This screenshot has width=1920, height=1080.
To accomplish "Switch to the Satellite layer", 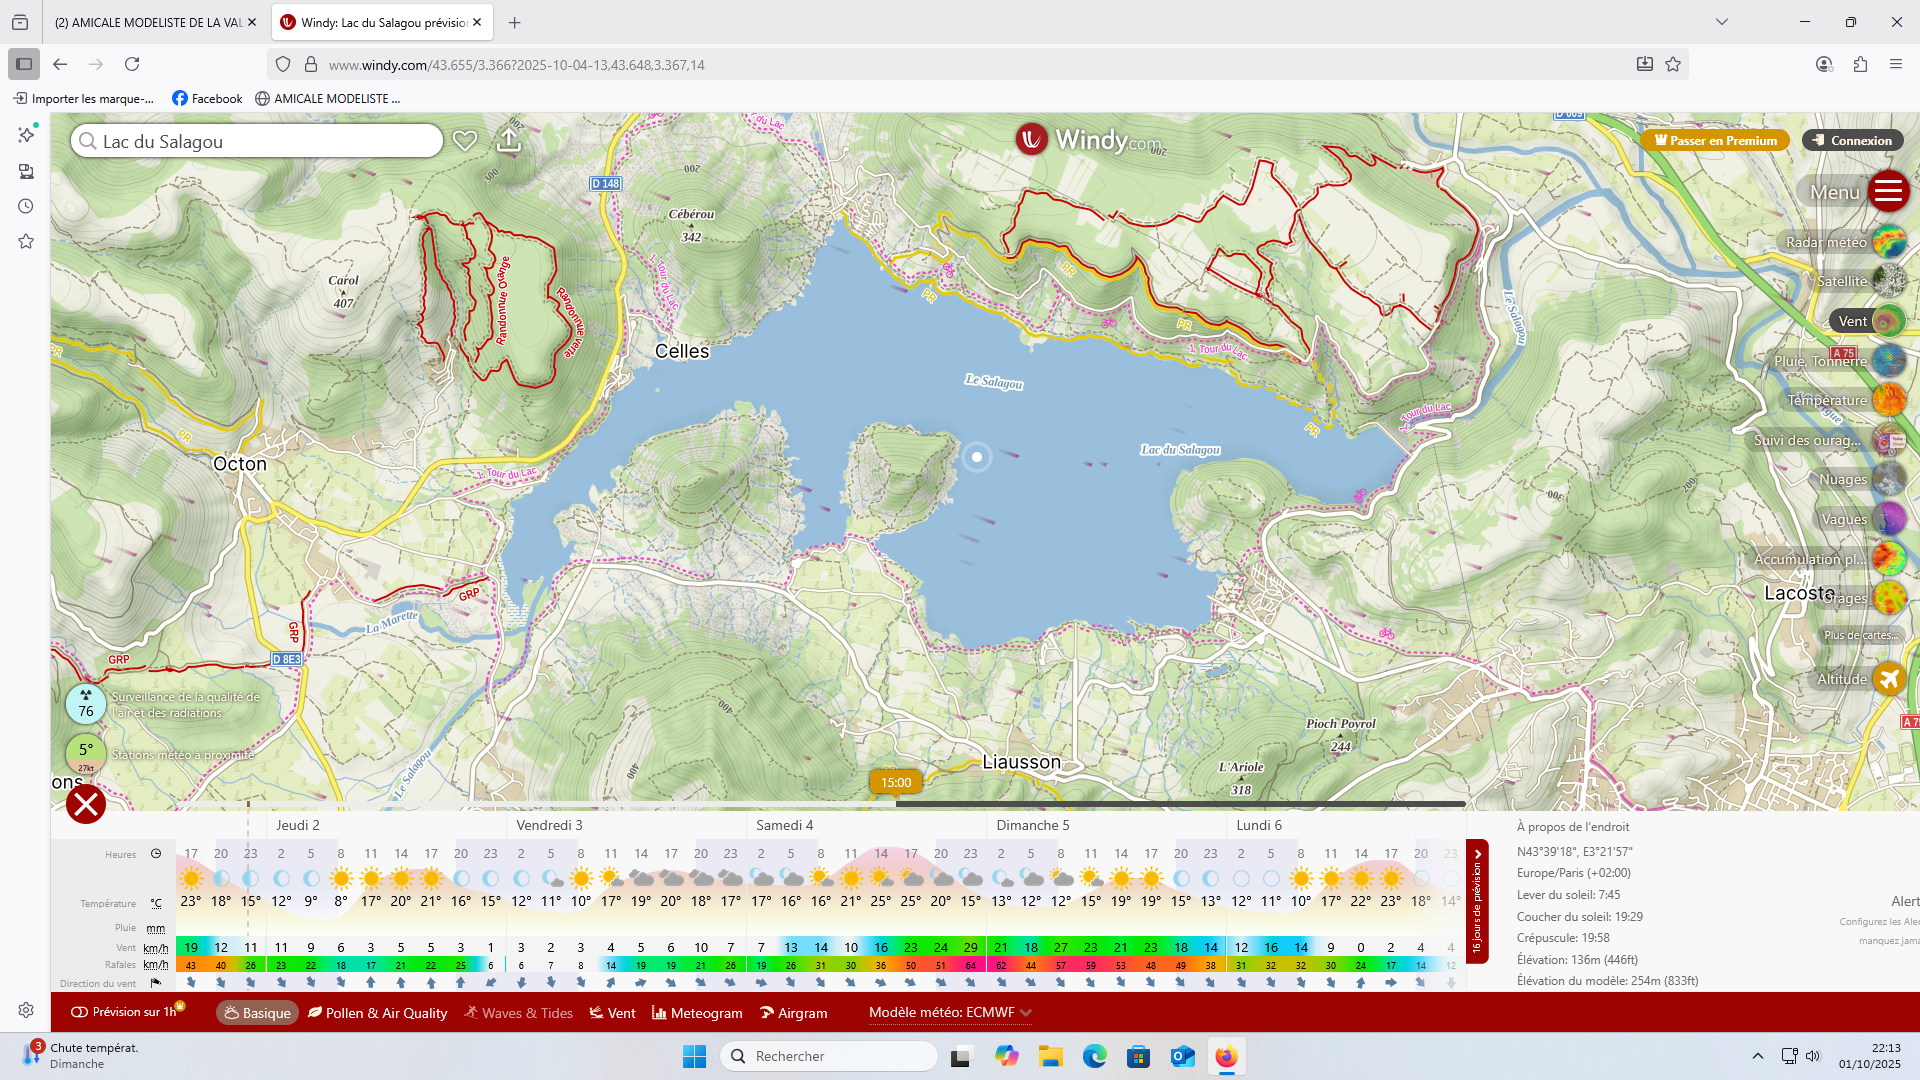I will (x=1888, y=281).
